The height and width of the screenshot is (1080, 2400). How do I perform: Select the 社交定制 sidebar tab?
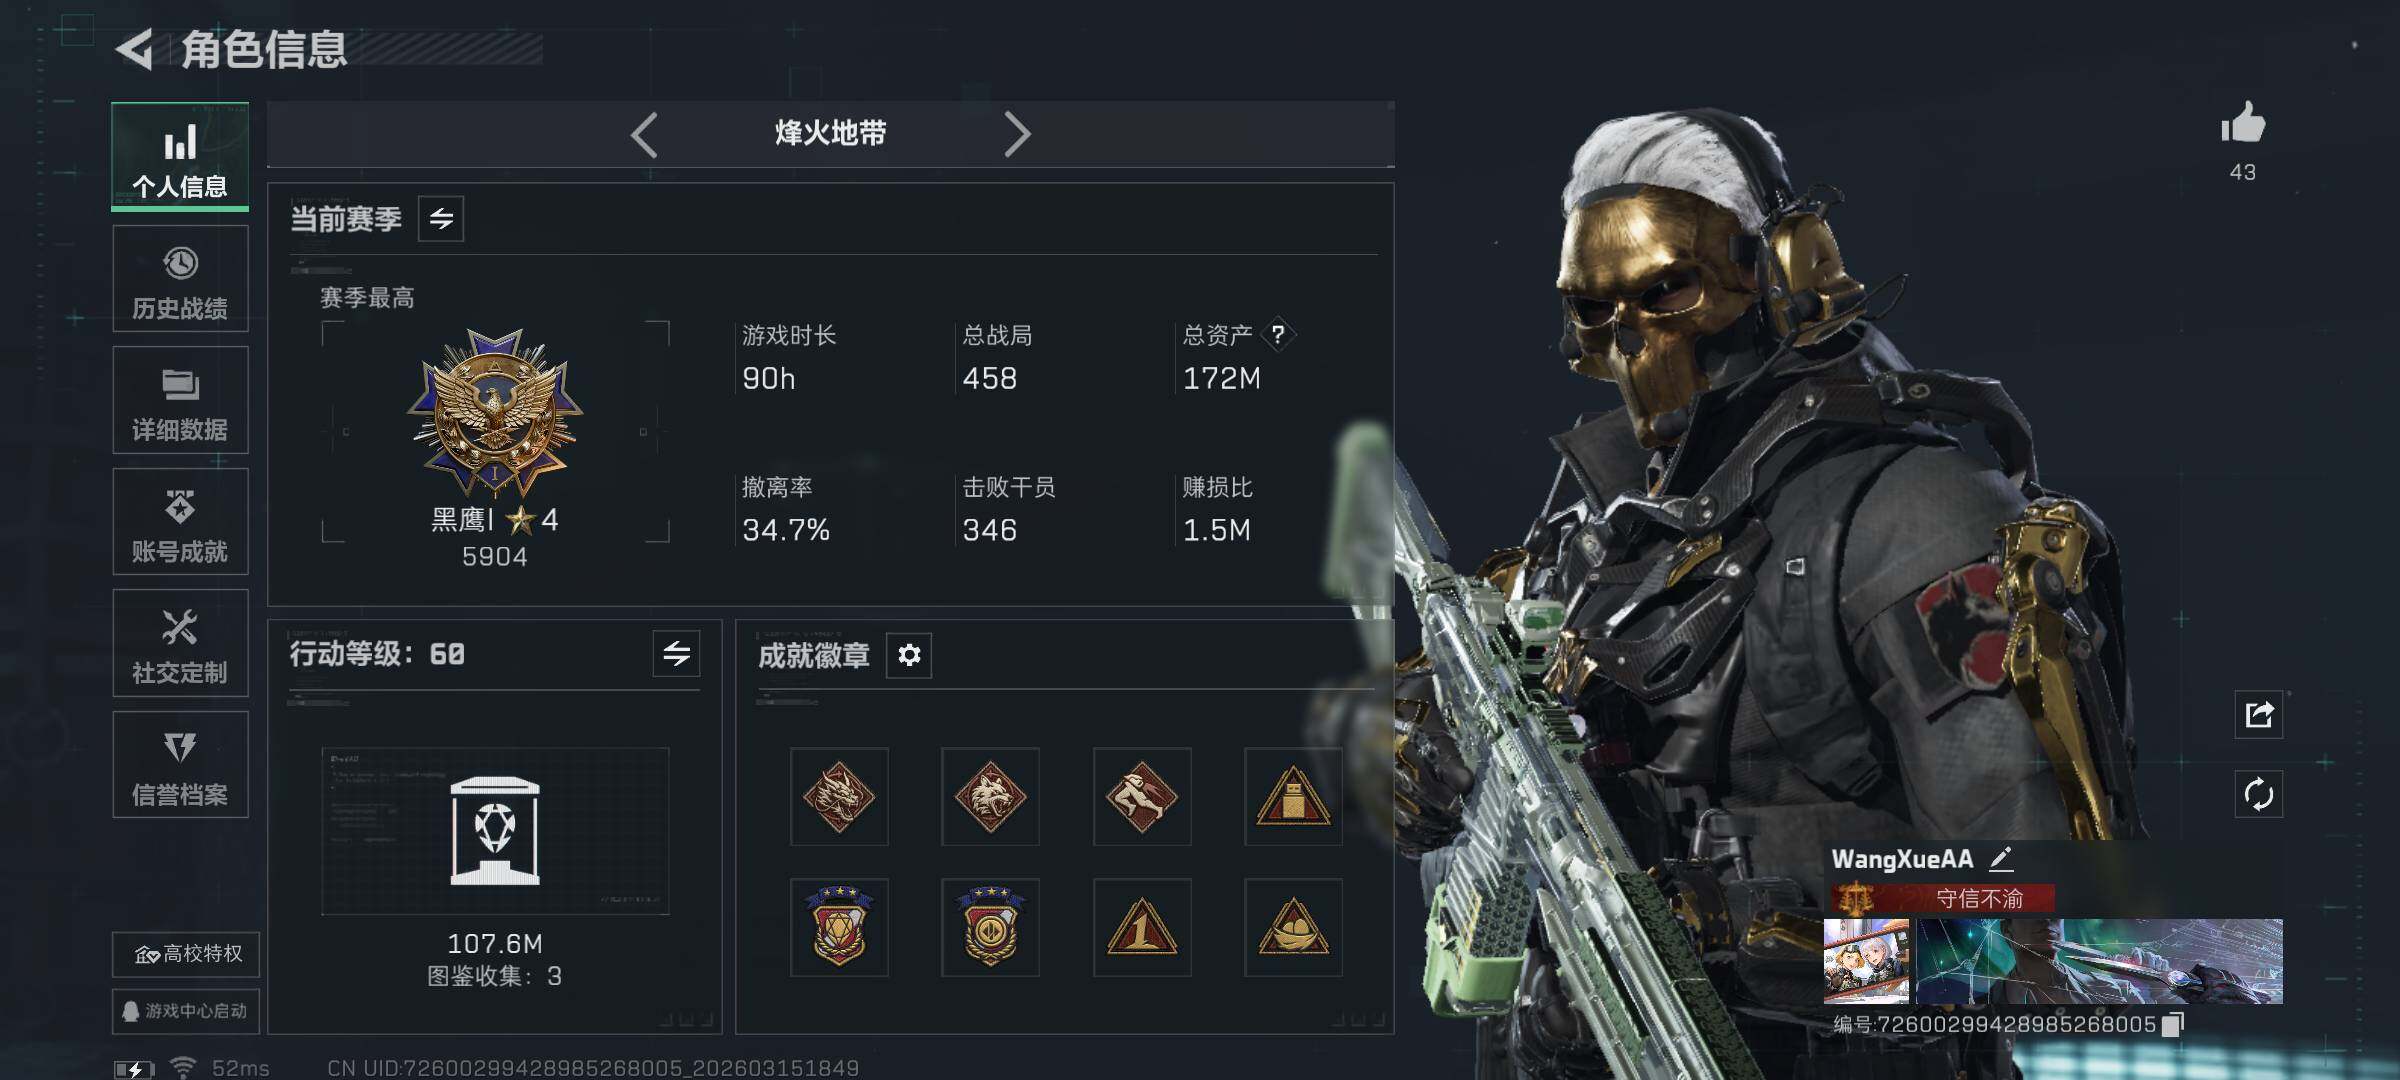point(180,643)
